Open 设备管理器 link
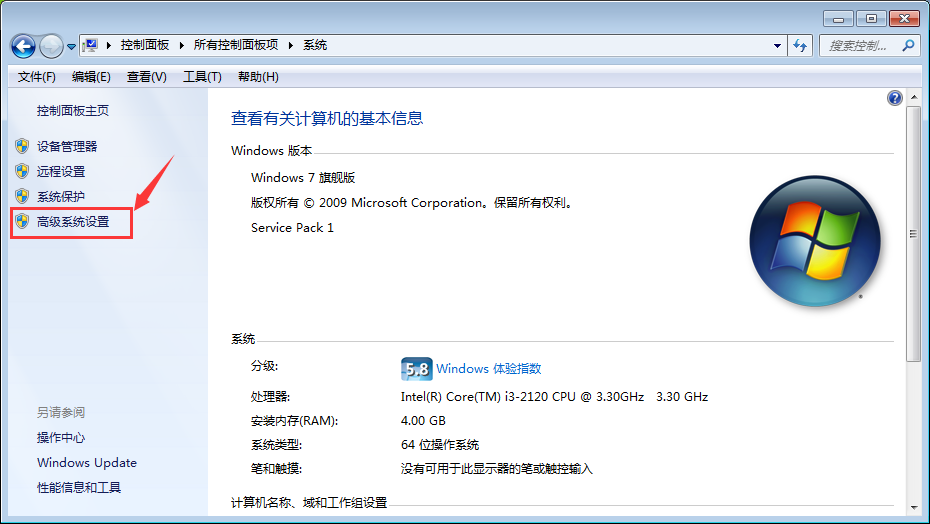 (67, 147)
